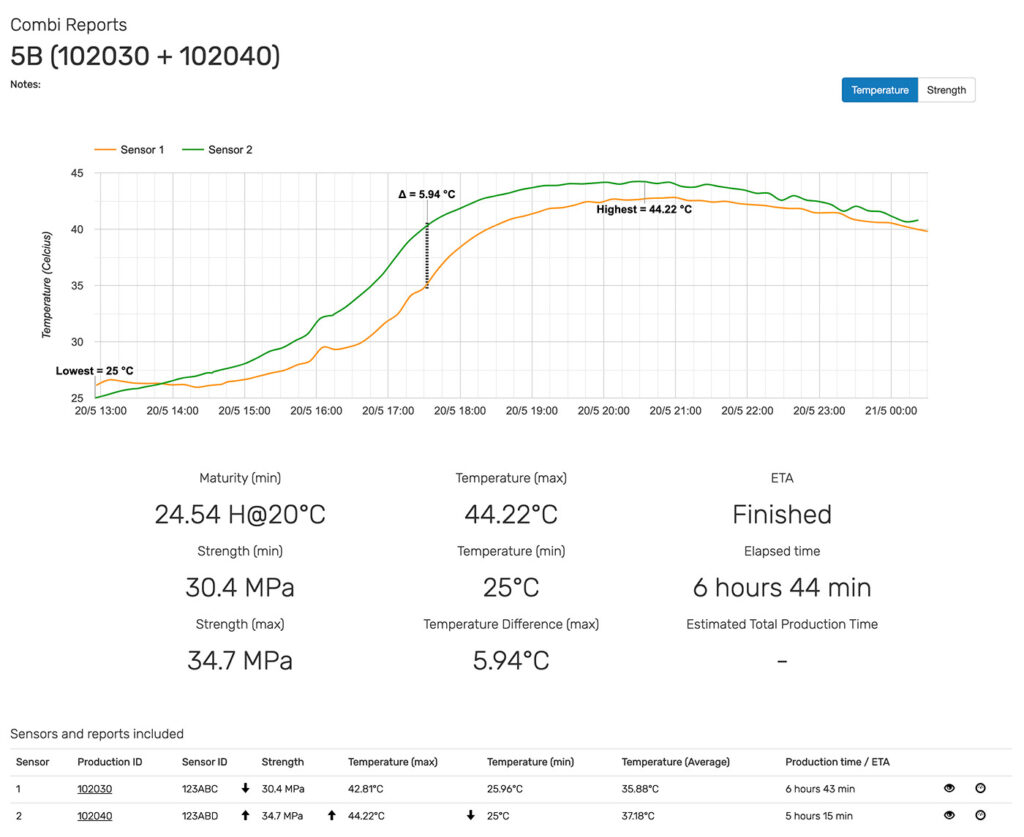Click the 24.54 H@20°C maturity value
Image resolution: width=1024 pixels, height=837 pixels.
[240, 514]
